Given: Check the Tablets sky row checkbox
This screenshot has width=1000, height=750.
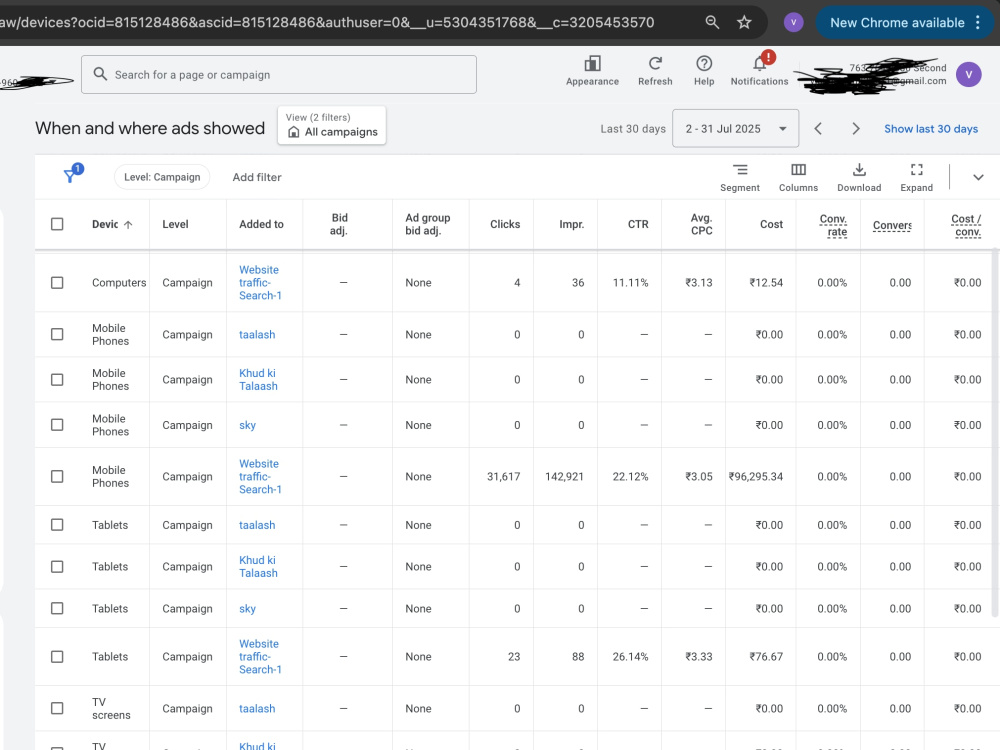Looking at the screenshot, I should [57, 608].
